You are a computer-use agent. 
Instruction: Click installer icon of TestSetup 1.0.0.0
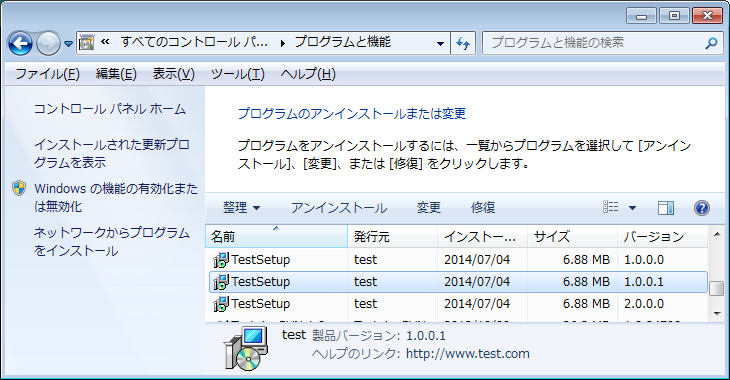click(x=221, y=260)
